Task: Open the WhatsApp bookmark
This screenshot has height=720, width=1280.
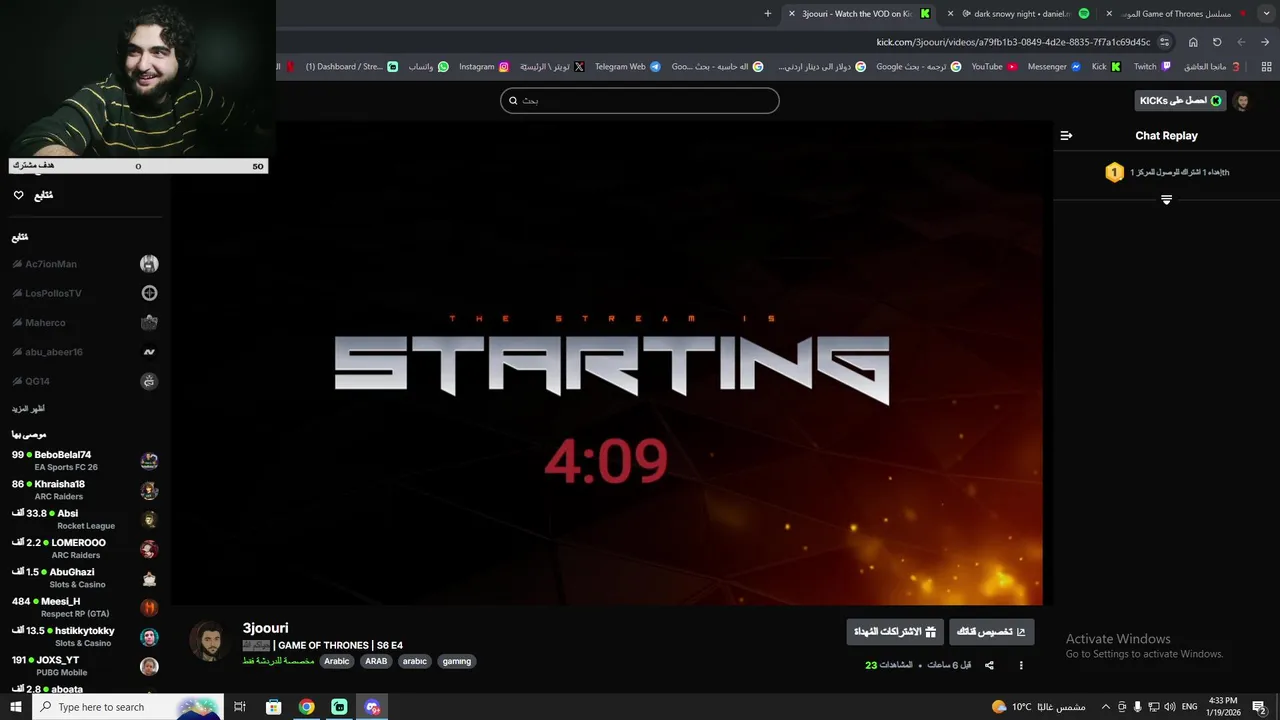Action: pyautogui.click(x=428, y=67)
